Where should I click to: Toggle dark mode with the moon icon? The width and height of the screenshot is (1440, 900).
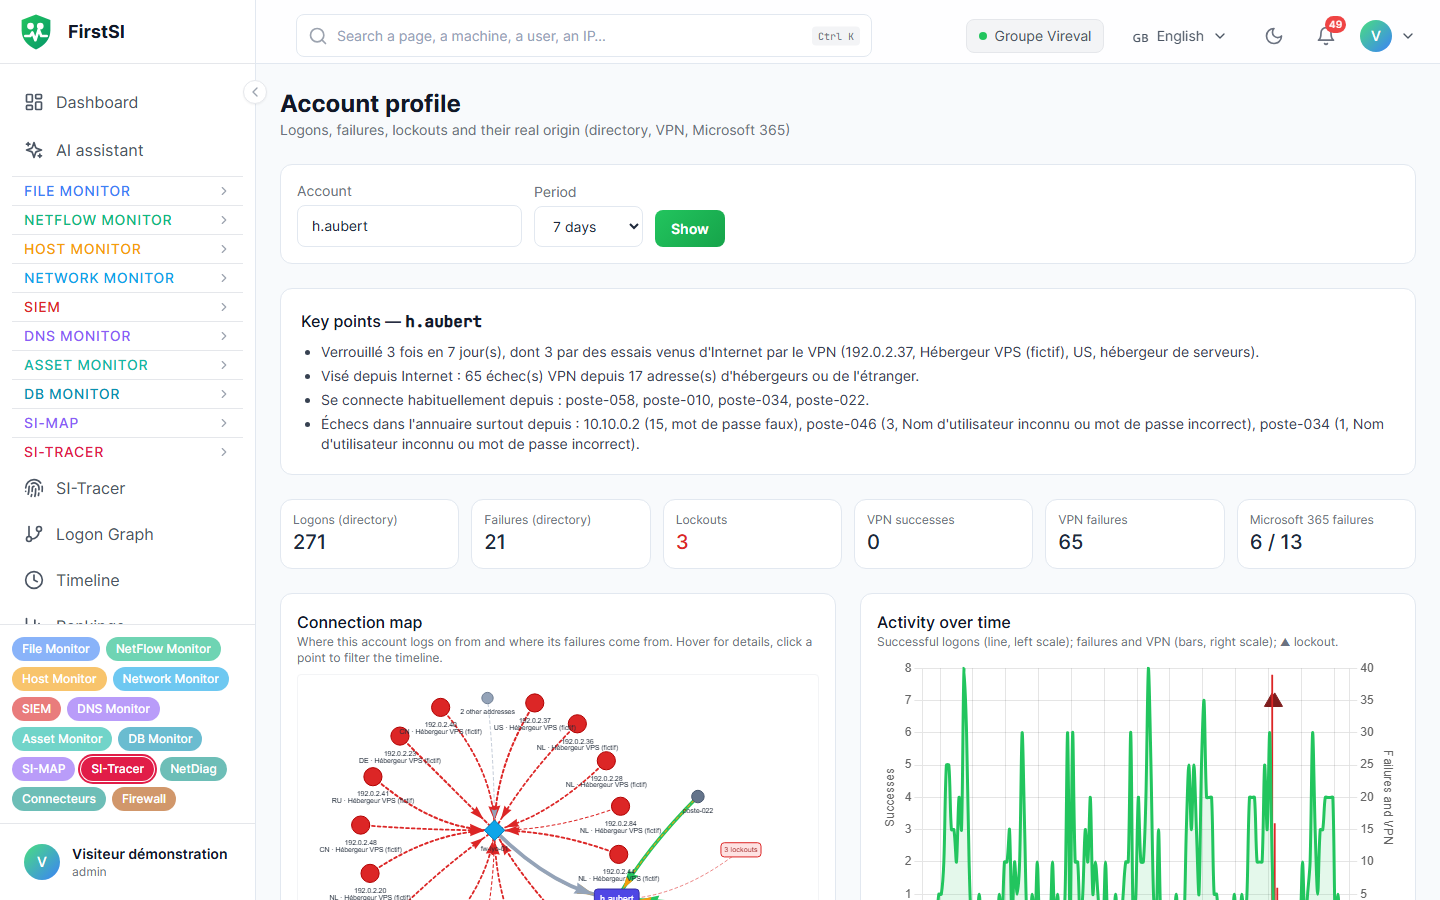[x=1274, y=36]
